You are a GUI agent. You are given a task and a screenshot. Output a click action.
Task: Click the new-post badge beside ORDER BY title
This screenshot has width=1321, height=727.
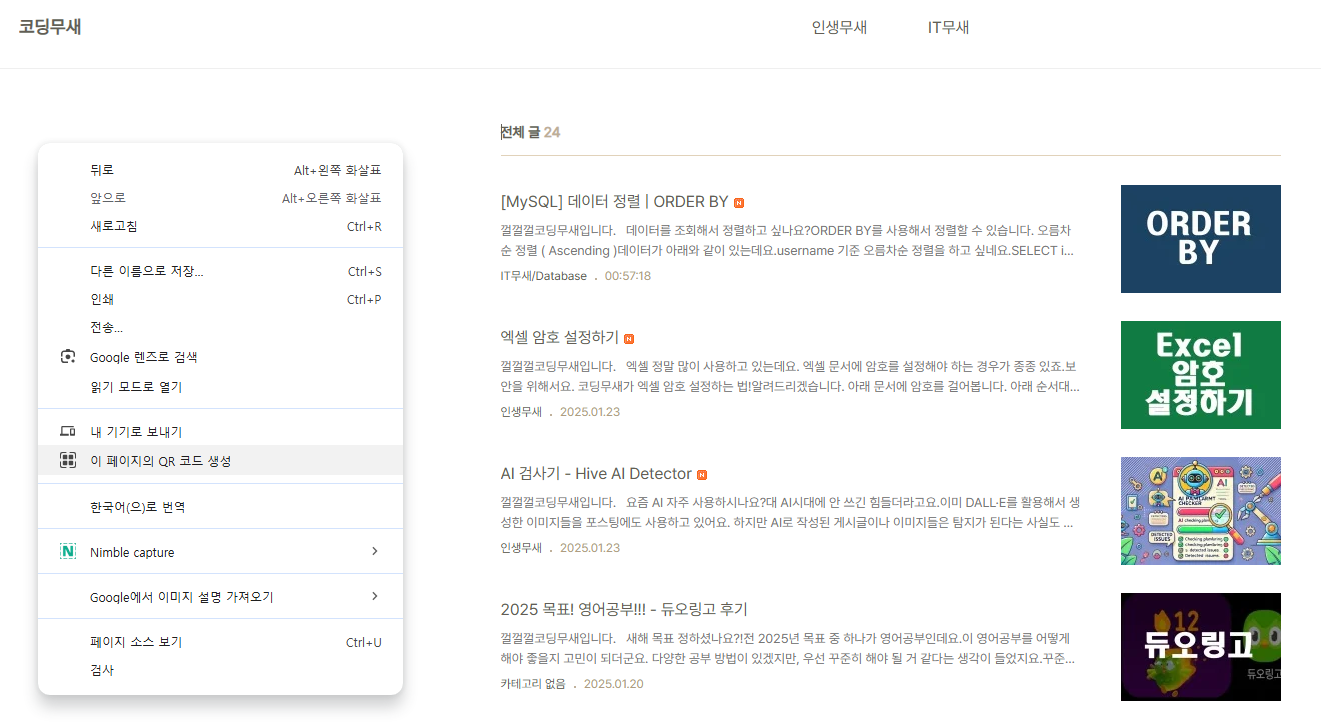tap(739, 203)
